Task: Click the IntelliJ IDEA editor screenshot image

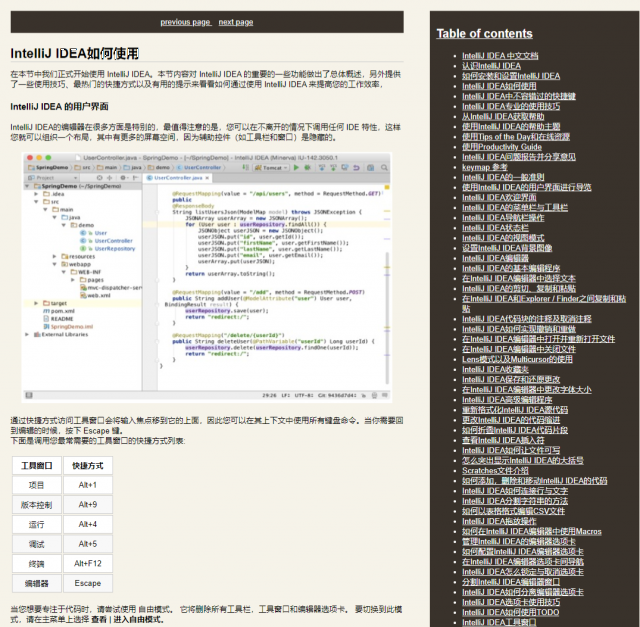Action: [x=207, y=278]
